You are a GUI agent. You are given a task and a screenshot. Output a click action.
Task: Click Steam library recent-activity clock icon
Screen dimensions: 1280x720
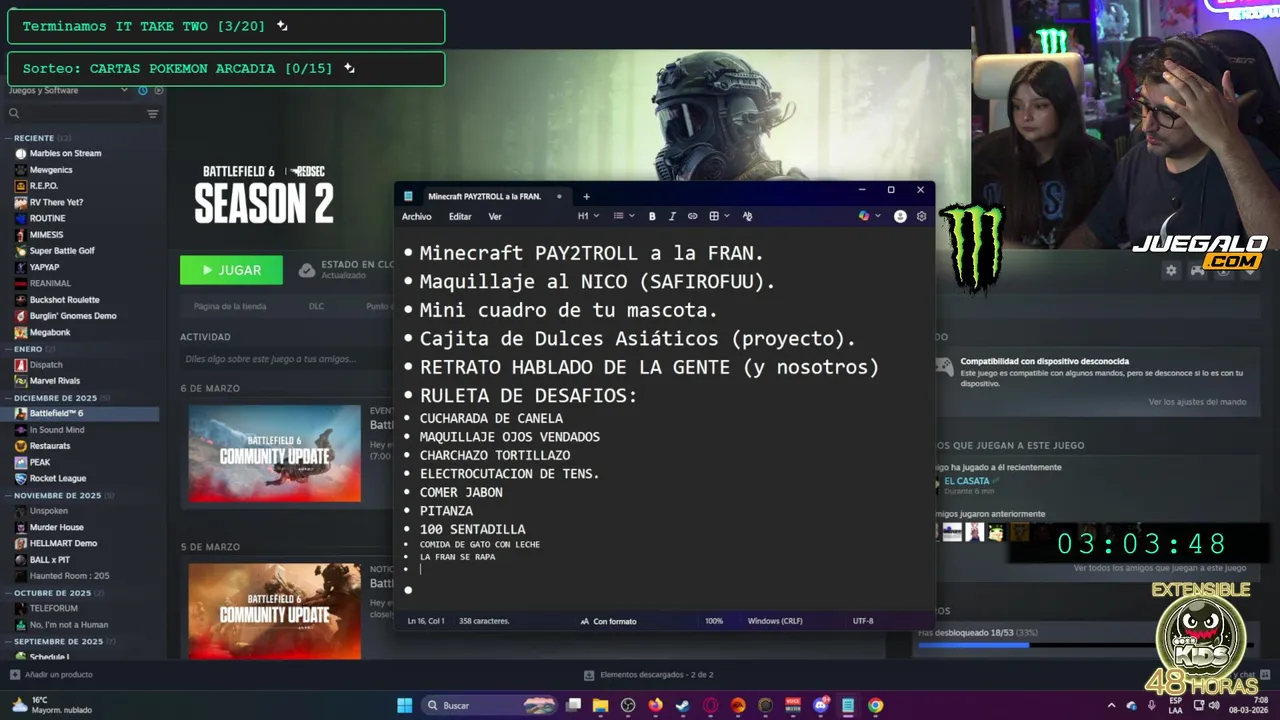click(143, 90)
